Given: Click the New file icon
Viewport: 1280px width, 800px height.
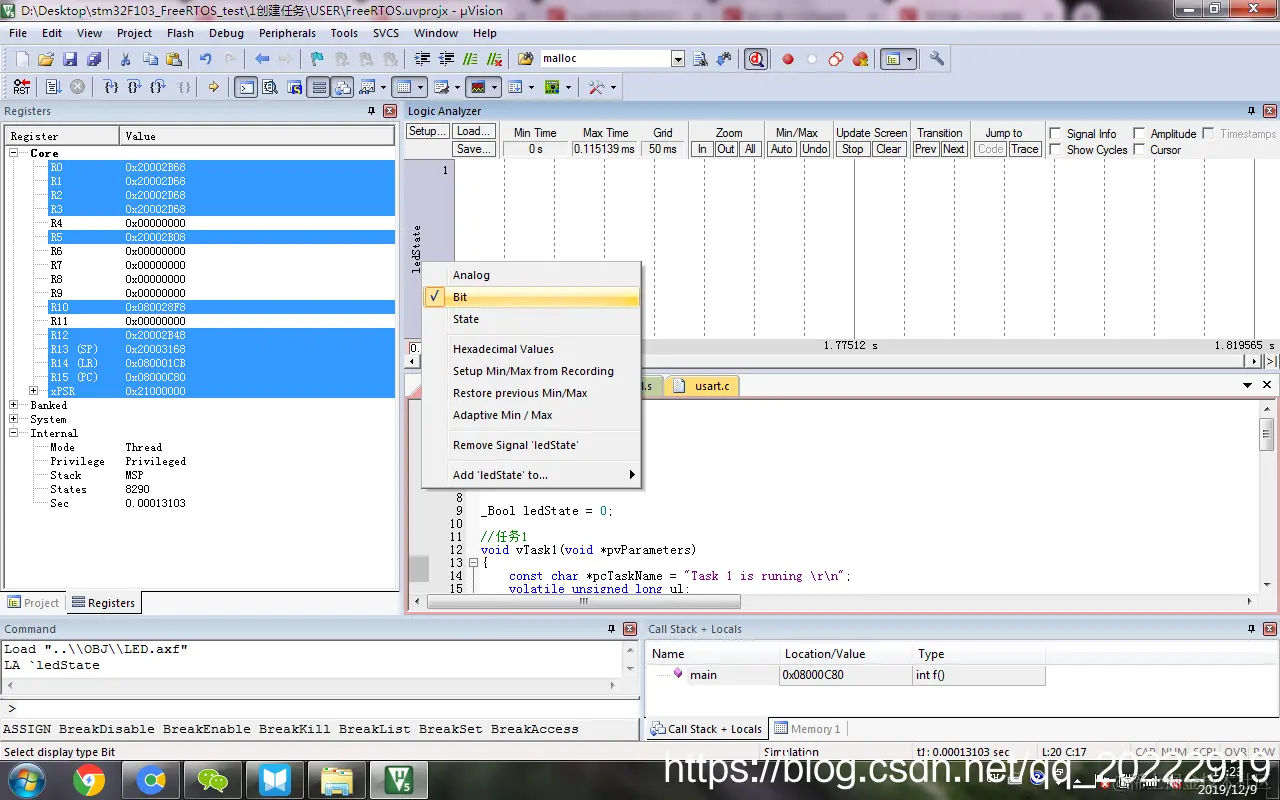Looking at the screenshot, I should point(22,59).
